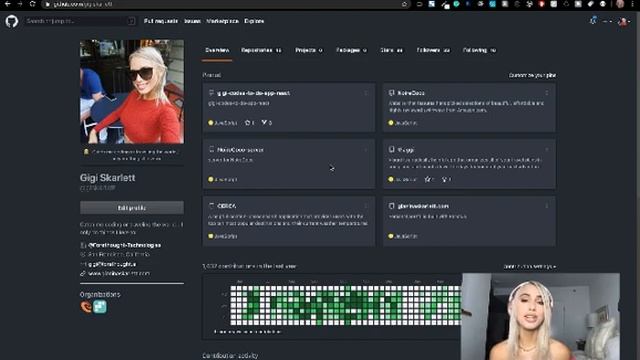Click the Pinned section label
This screenshot has height=360, width=640.
(211, 75)
